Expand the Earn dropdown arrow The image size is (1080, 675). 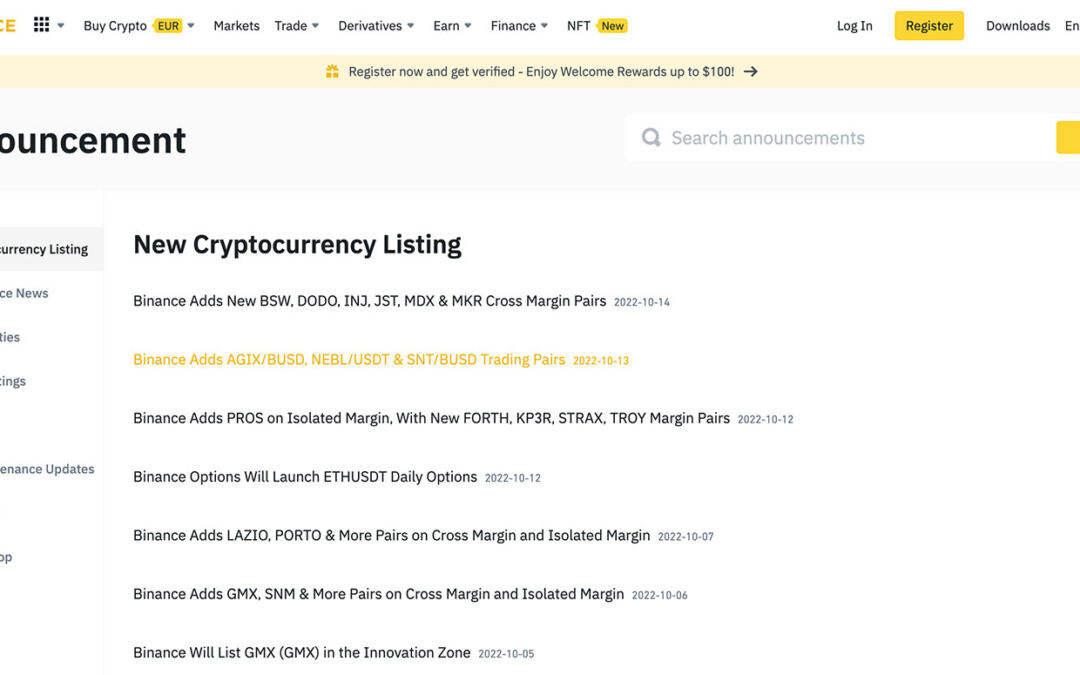pos(467,26)
